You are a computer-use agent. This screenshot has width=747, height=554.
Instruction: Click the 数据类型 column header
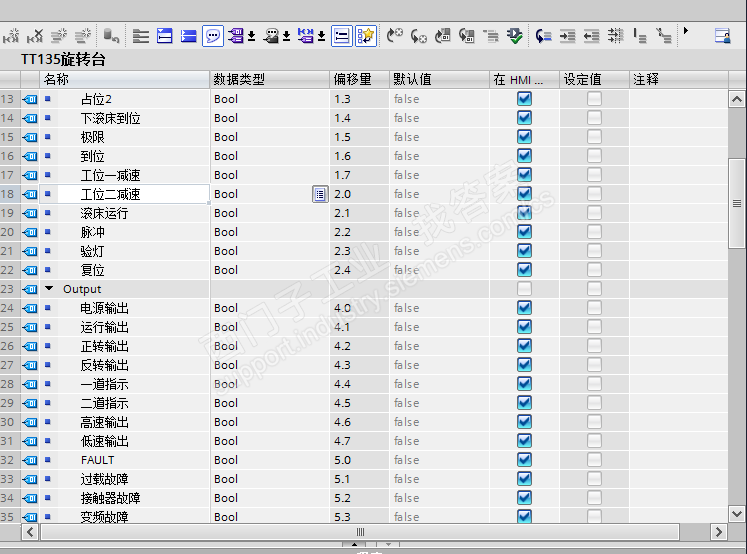coord(270,79)
